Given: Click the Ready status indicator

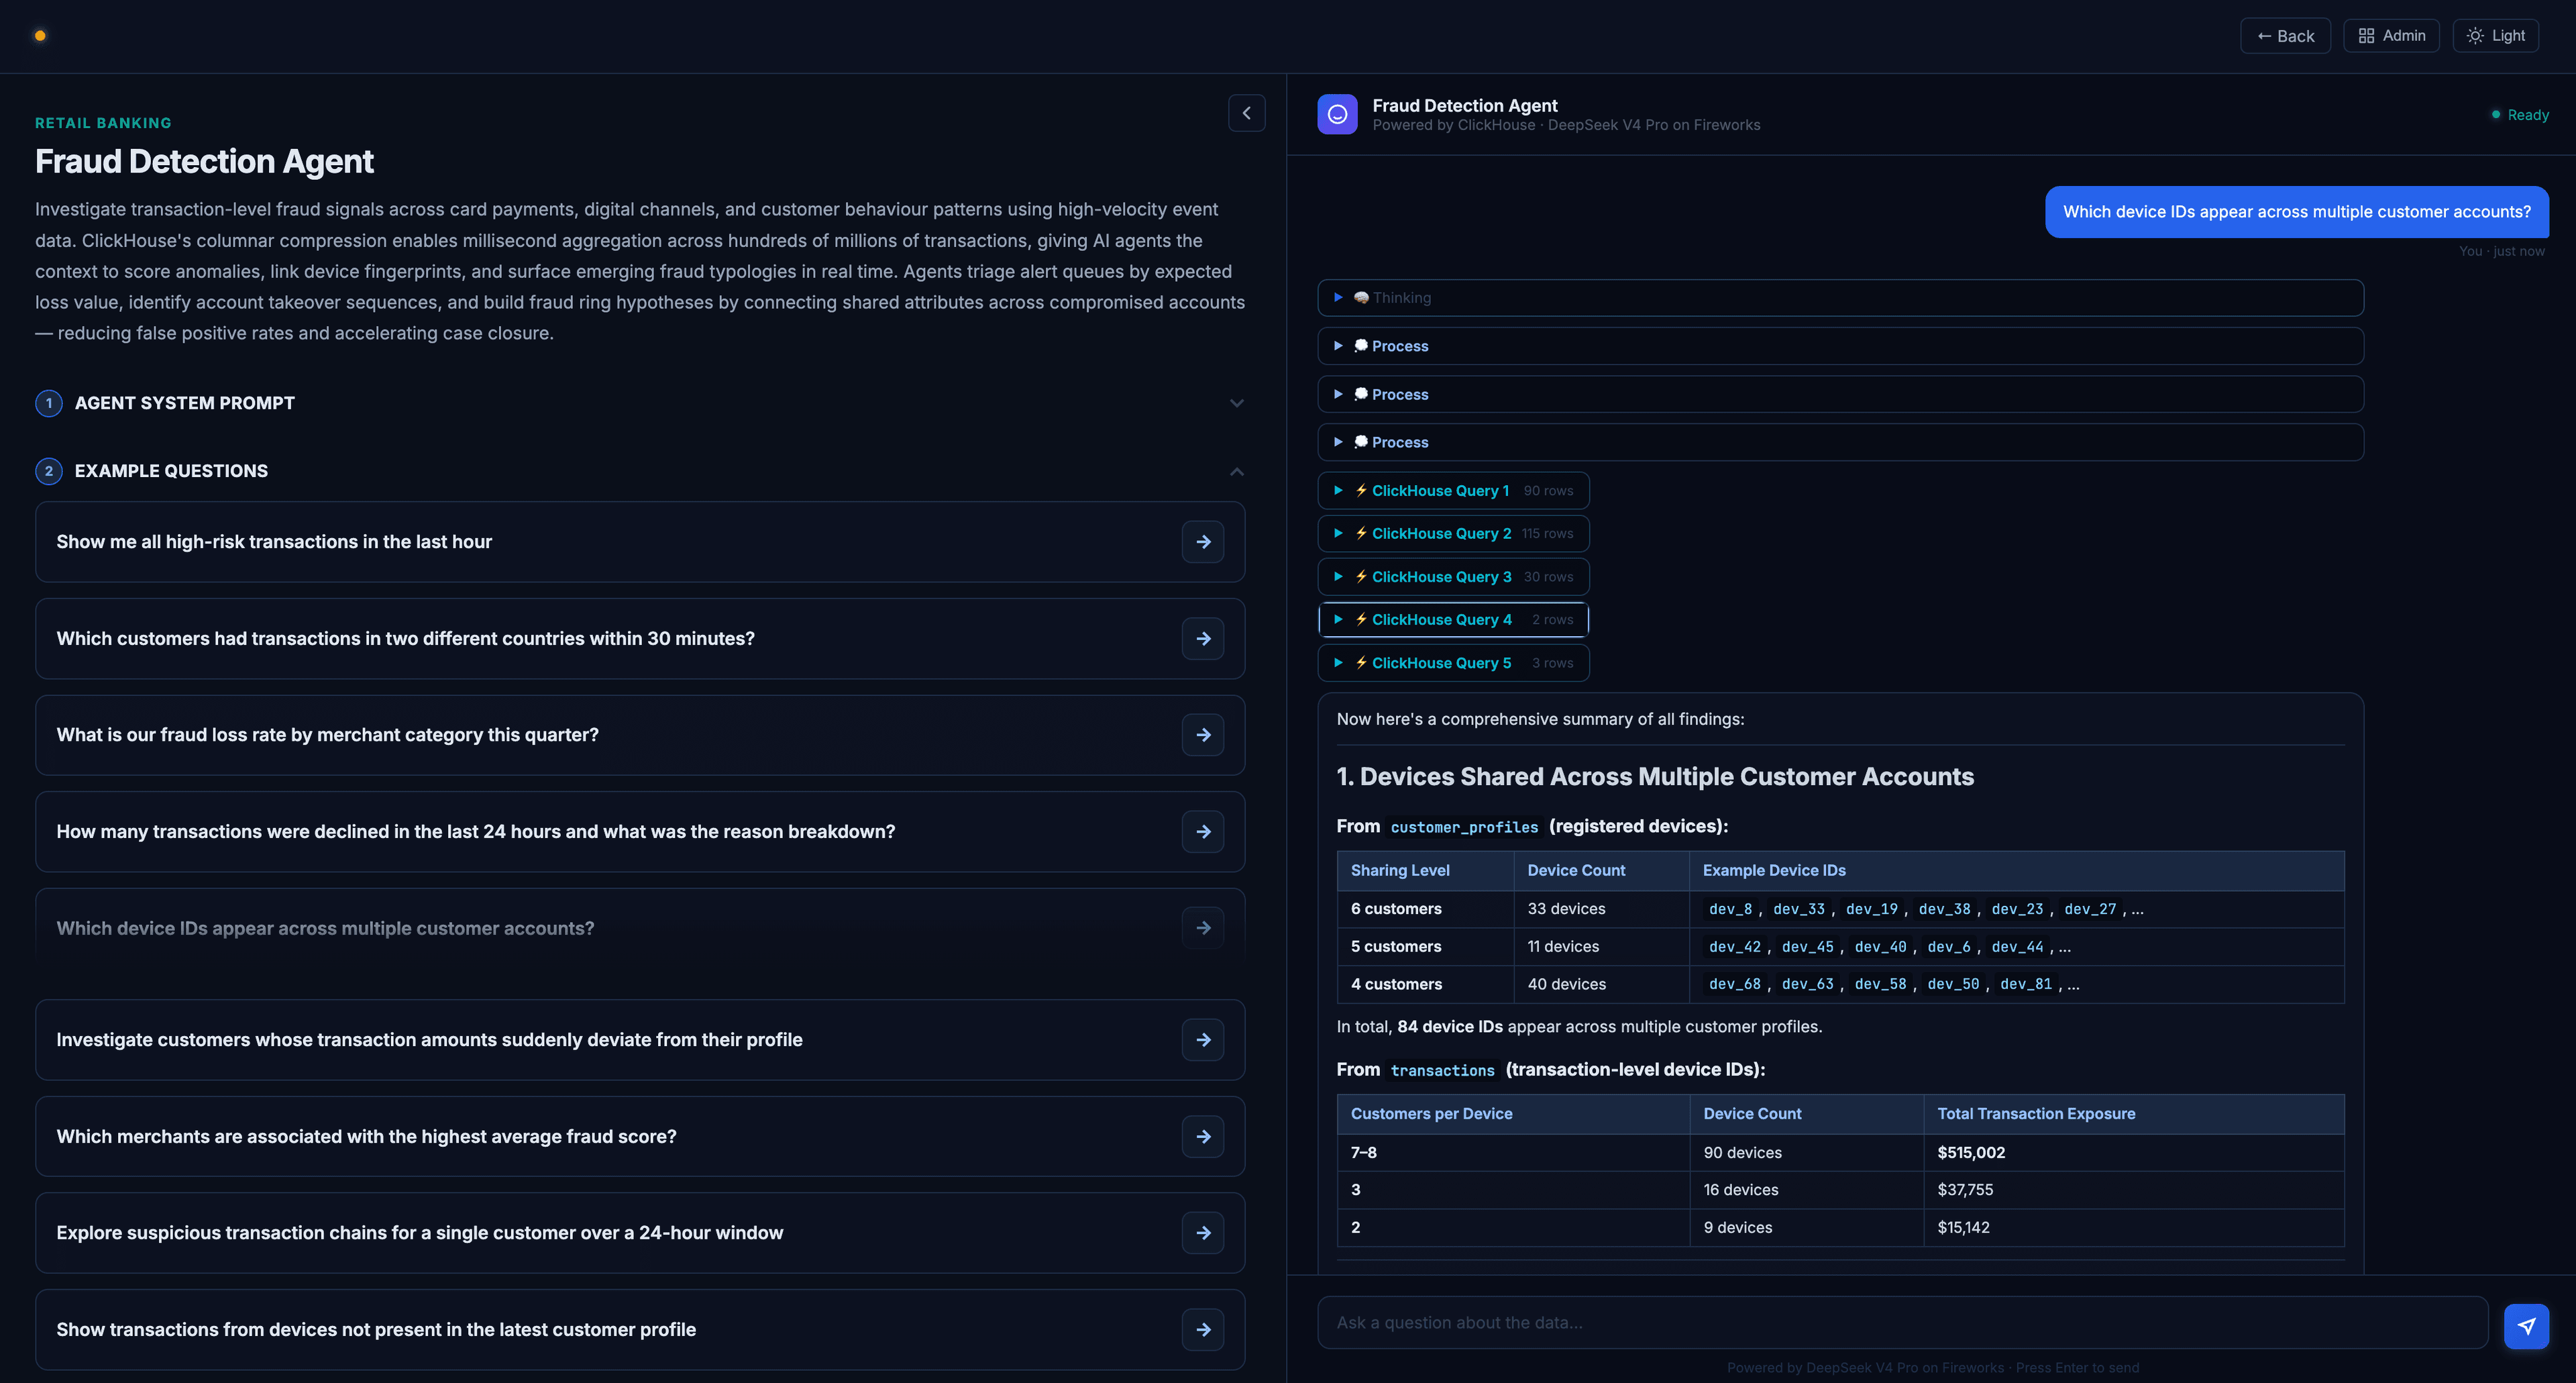Looking at the screenshot, I should pyautogui.click(x=2520, y=115).
